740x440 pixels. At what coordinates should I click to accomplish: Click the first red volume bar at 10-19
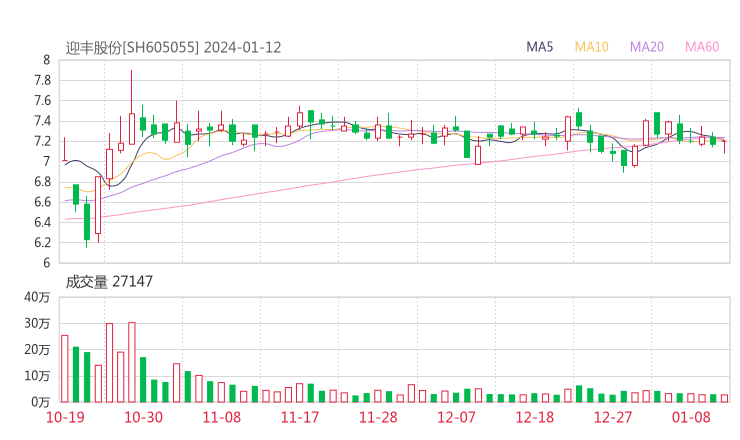pos(65,369)
